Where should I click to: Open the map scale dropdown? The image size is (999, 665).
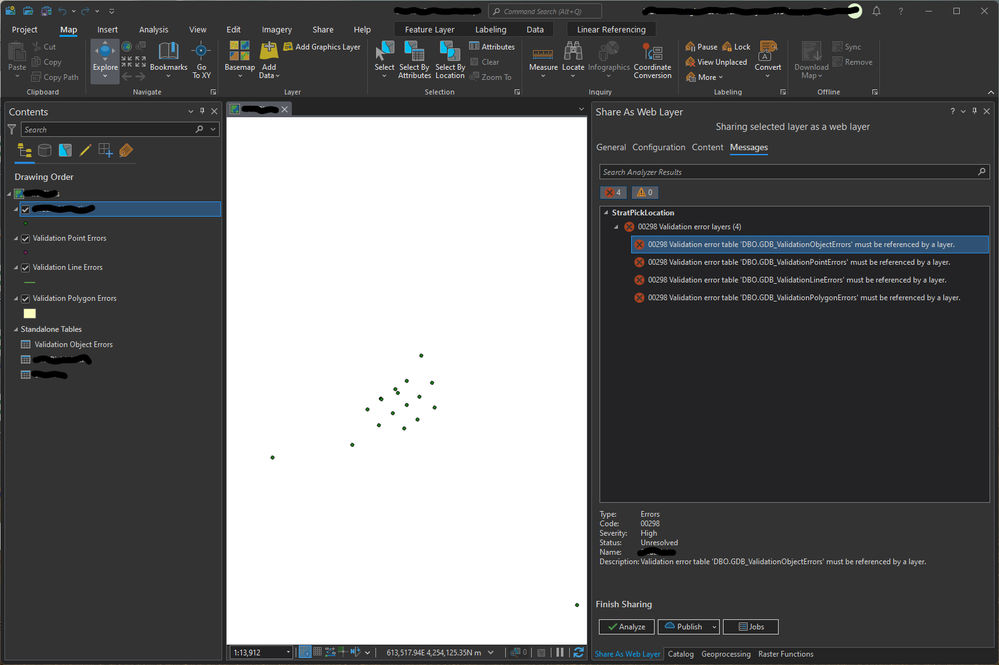pos(288,653)
